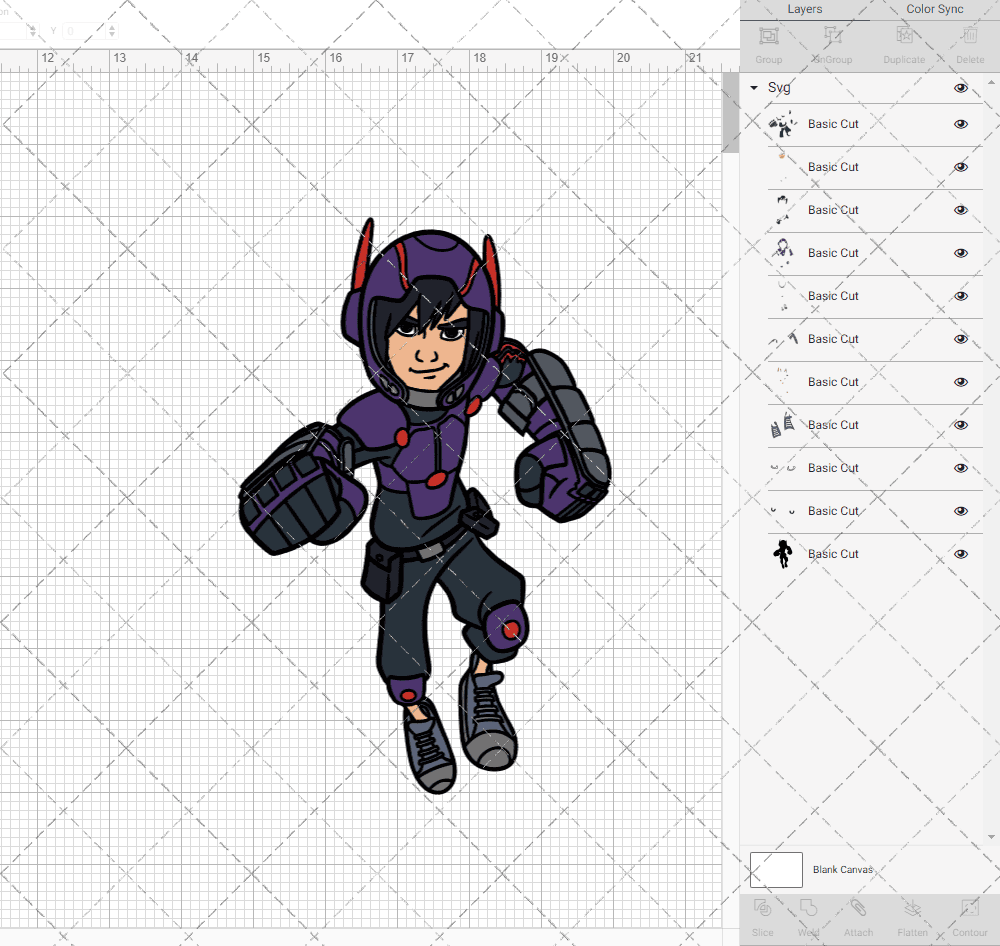Select first Basic Cut layer thumbnail
Viewport: 1000px width, 946px height.
783,124
